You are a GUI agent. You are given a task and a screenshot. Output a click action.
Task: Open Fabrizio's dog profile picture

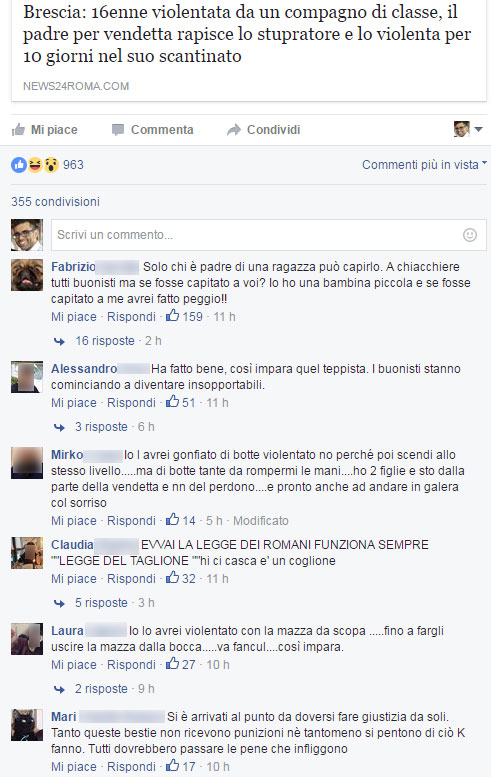tap(27, 275)
